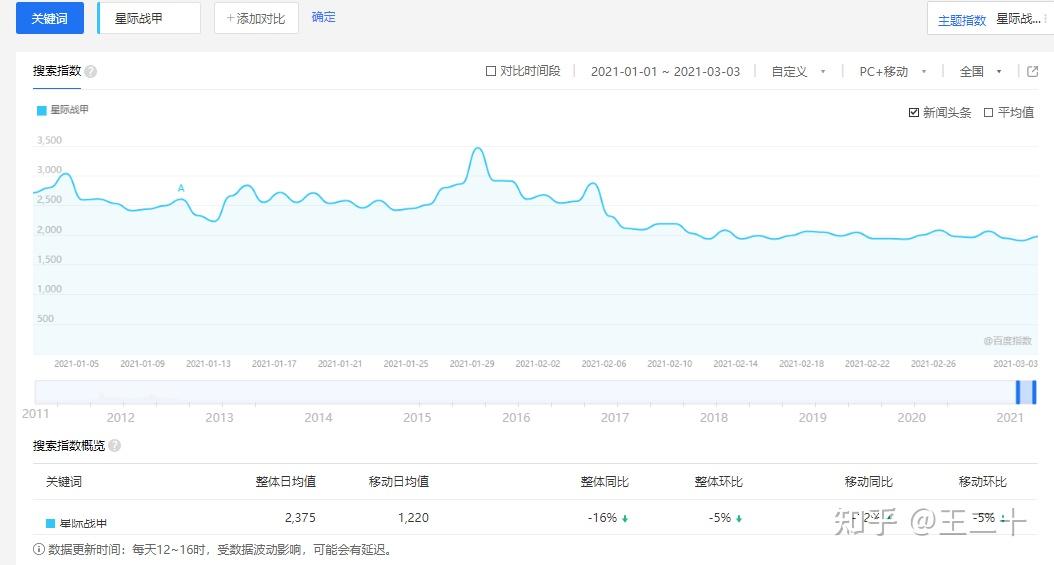This screenshot has height=565, width=1054.
Task: Click the info icon before 数据更新时间
Action: click(x=38, y=550)
